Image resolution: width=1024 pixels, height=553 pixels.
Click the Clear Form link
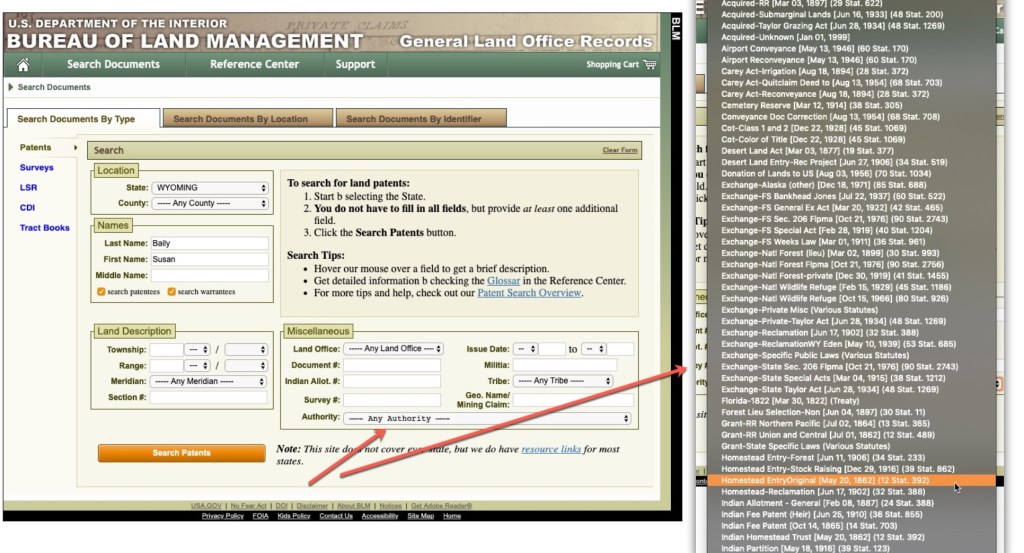tap(619, 150)
